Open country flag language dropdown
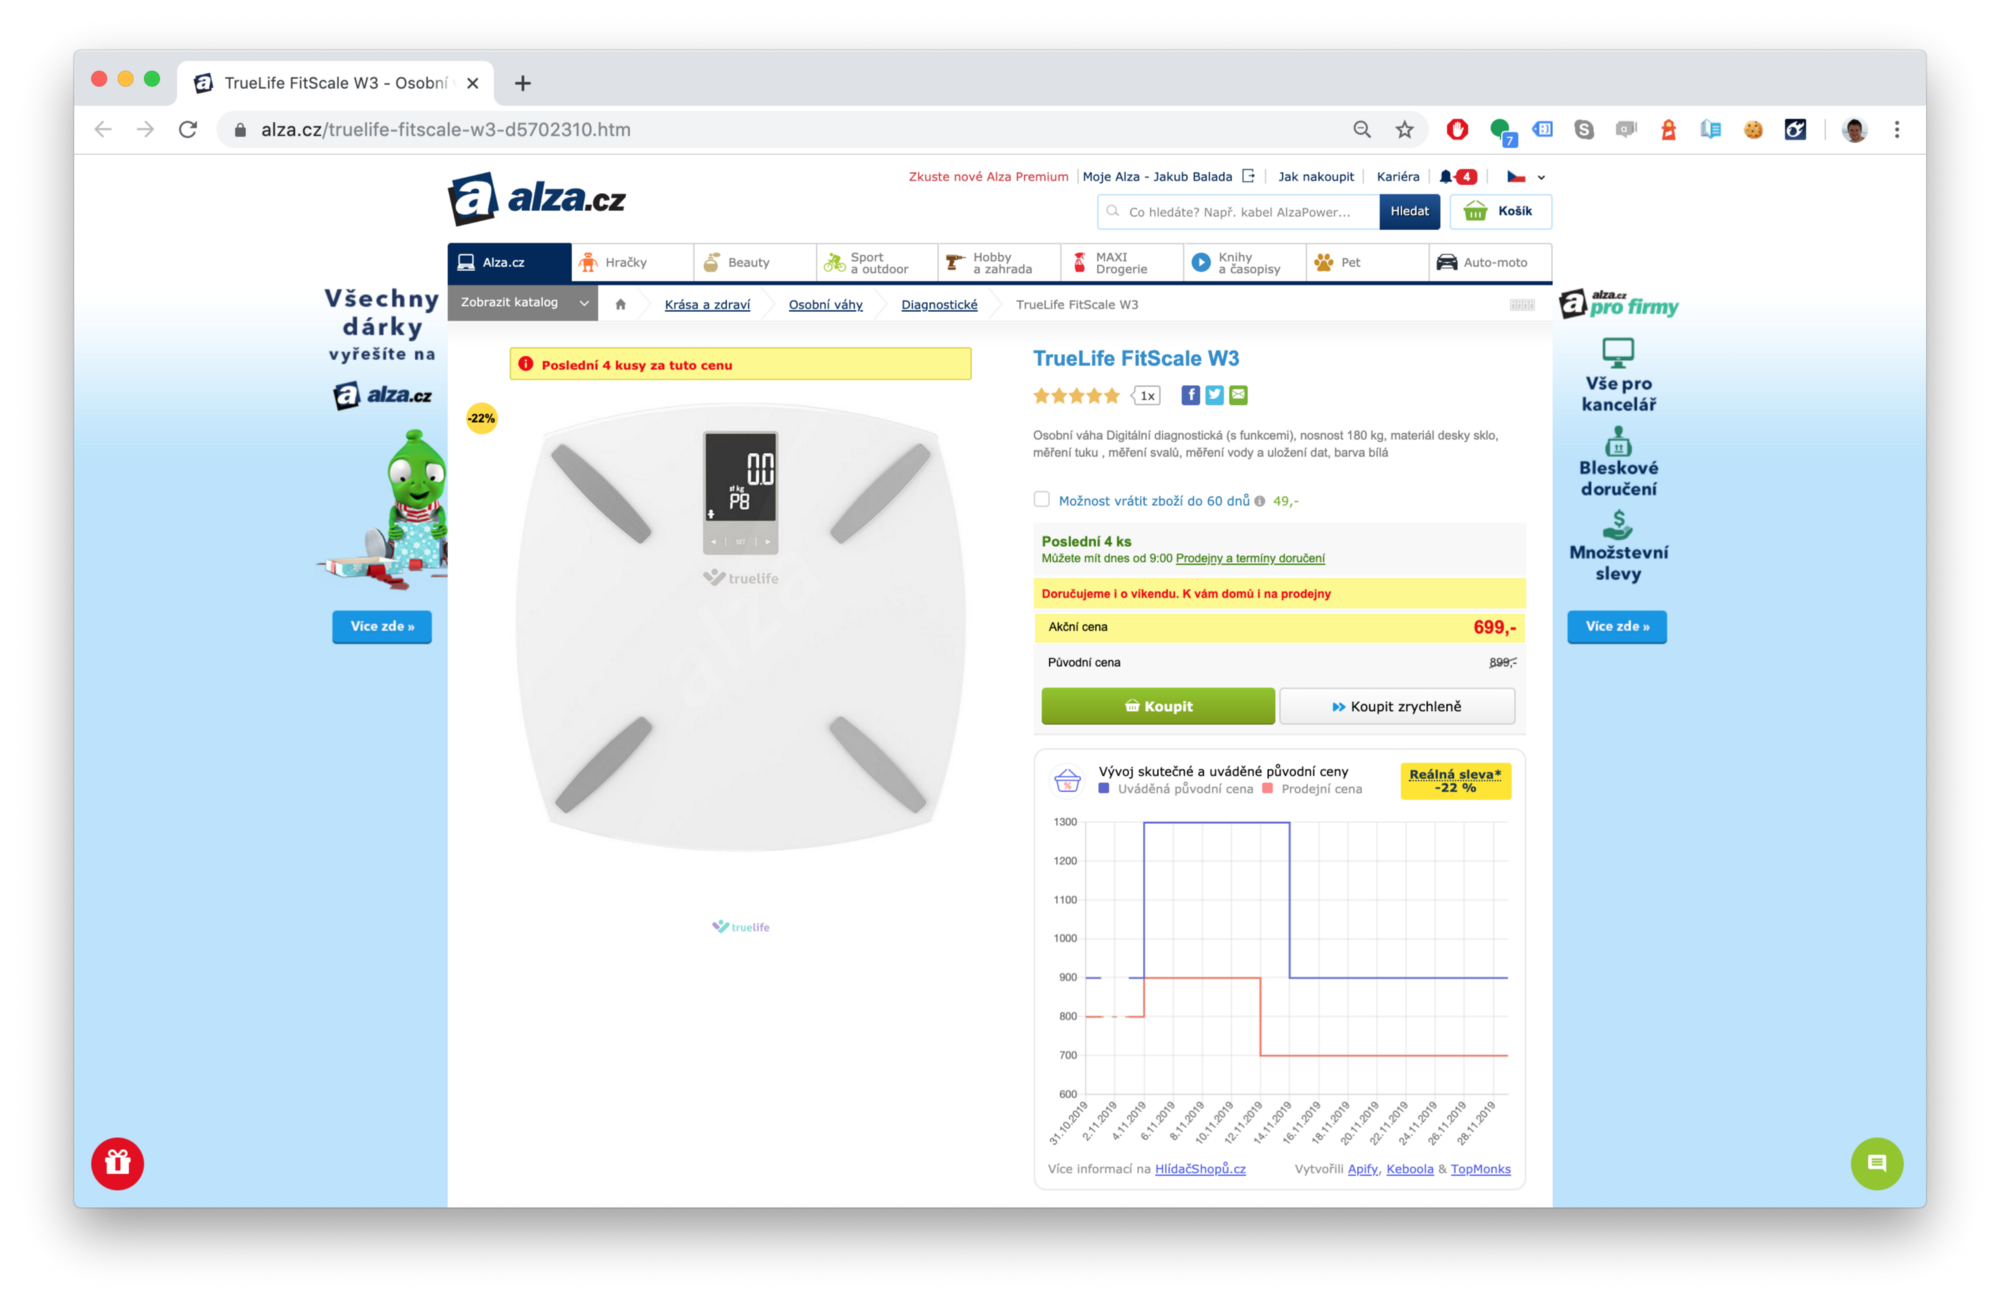Viewport: 2000px width, 1305px height. pos(1526,177)
